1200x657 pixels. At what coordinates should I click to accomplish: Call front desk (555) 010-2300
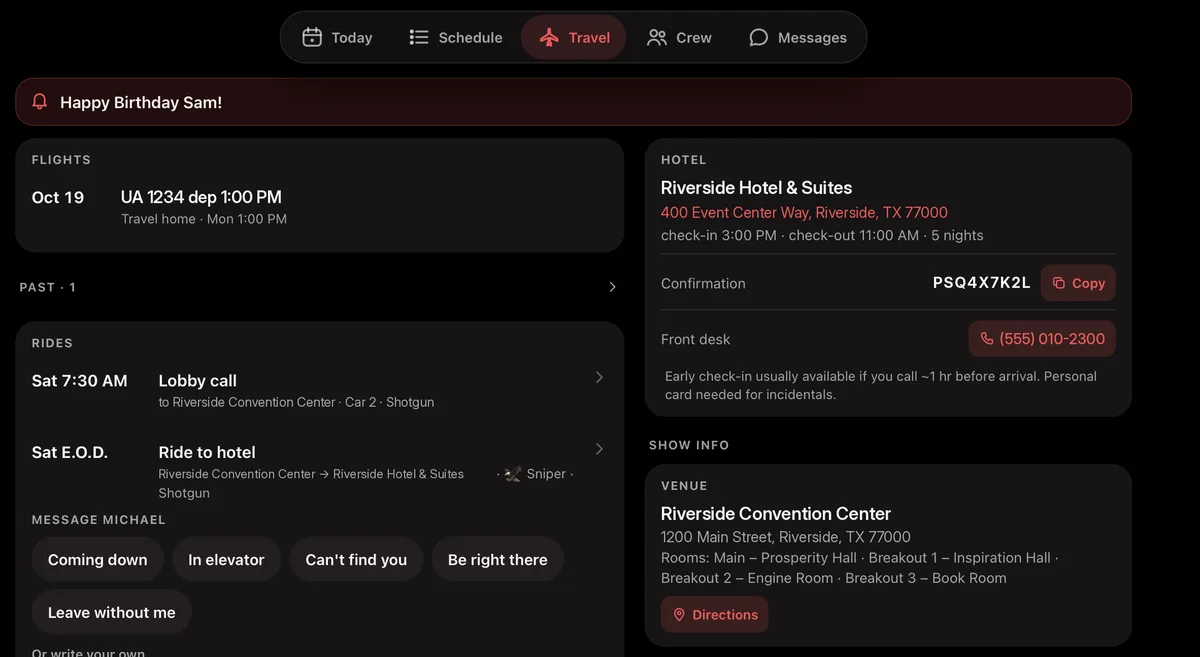[x=1042, y=339]
